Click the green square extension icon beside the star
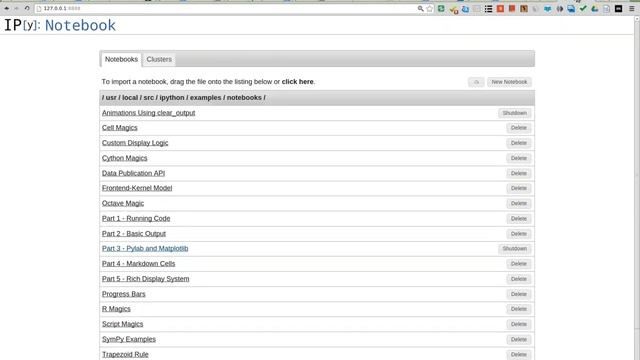Viewport: 640px width, 360px height. tap(441, 8)
